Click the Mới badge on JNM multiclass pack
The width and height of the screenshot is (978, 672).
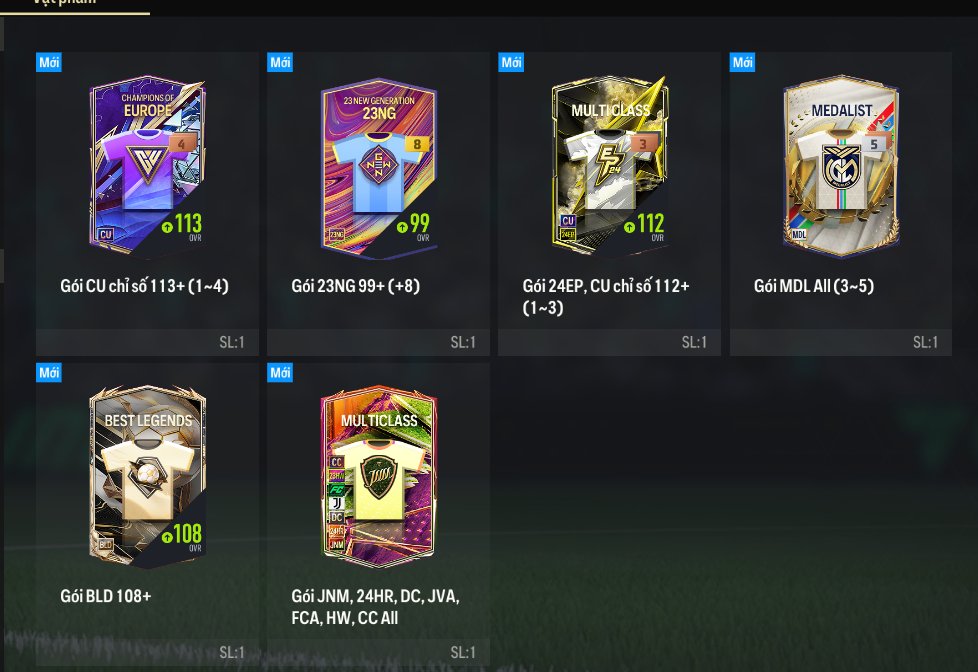click(x=280, y=373)
